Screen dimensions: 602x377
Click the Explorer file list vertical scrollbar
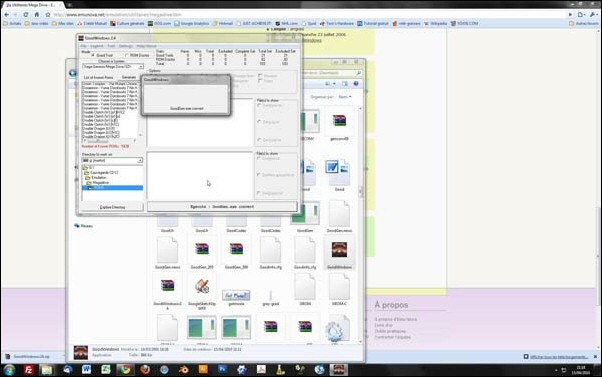point(361,225)
